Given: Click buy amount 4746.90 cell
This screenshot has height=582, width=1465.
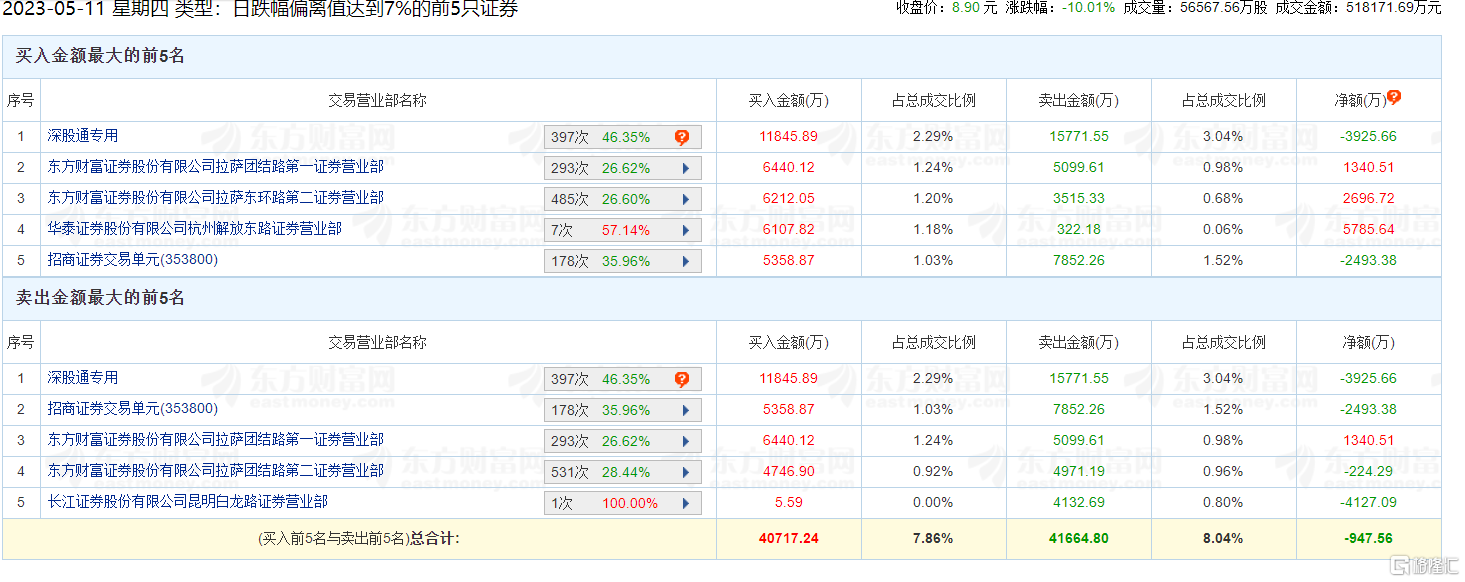Looking at the screenshot, I should [x=789, y=471].
